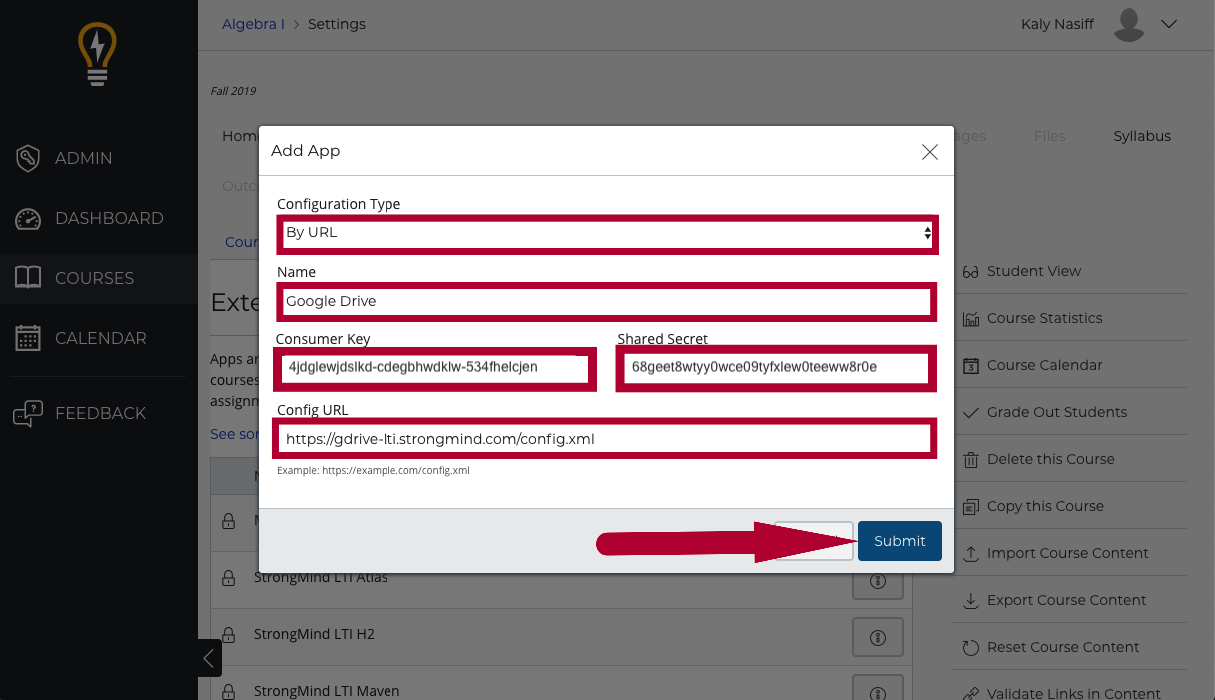1215x700 pixels.
Task: Click the Copy this Course icon
Action: [970, 506]
